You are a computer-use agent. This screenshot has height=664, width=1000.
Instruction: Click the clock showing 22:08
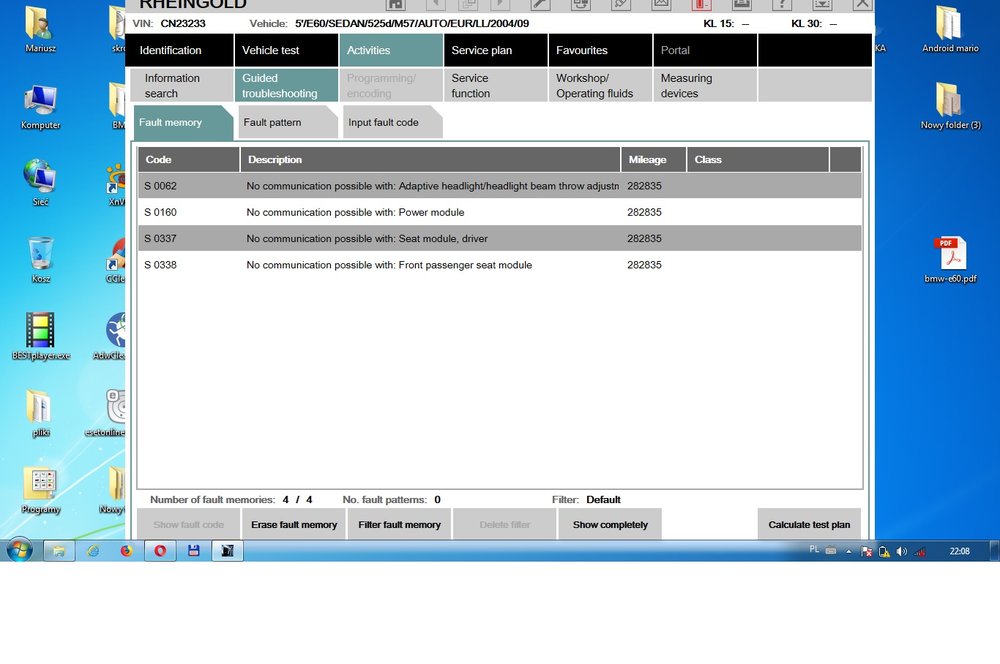pos(960,550)
